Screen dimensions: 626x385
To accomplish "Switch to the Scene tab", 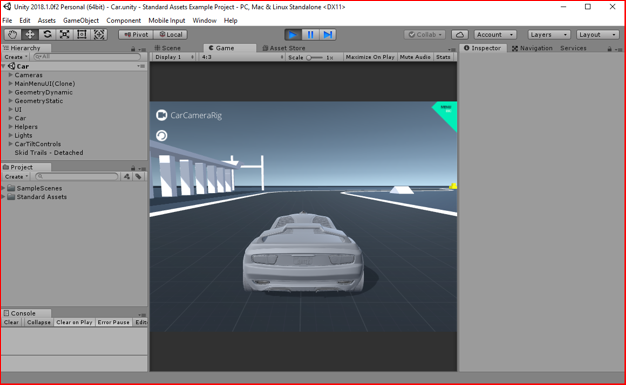I will pyautogui.click(x=168, y=48).
